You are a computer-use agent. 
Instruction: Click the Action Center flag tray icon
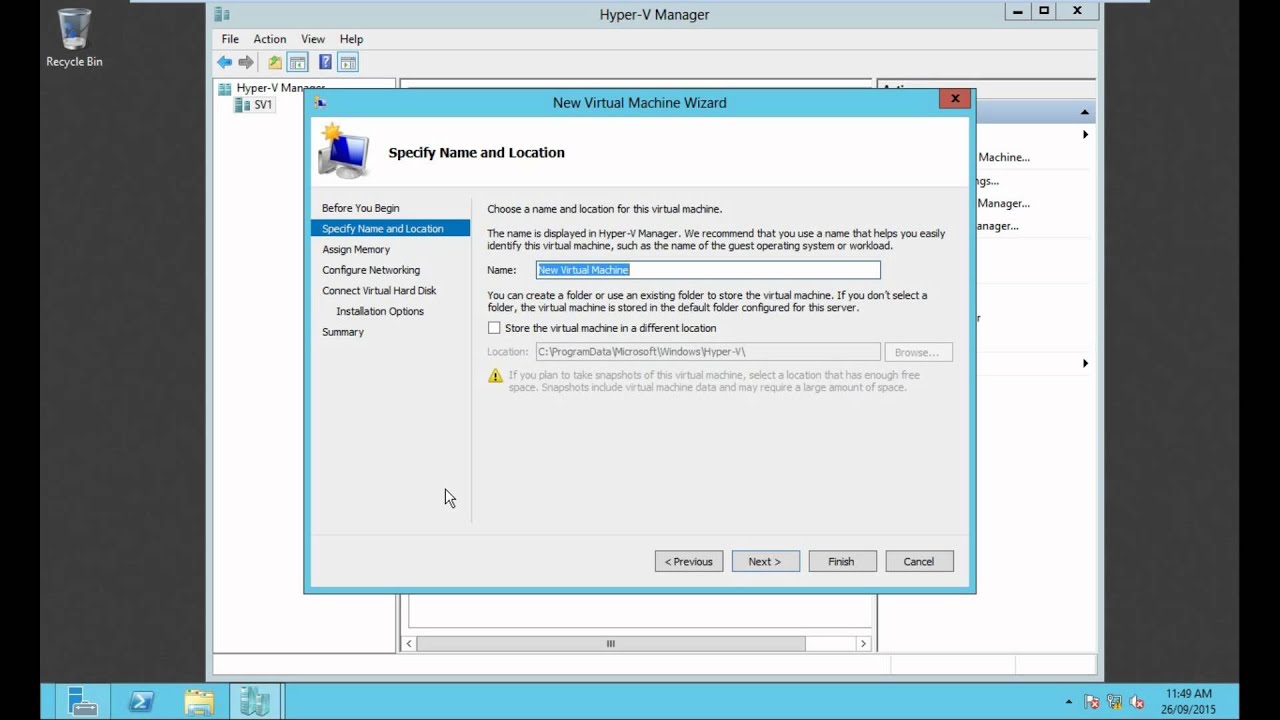(x=1092, y=702)
